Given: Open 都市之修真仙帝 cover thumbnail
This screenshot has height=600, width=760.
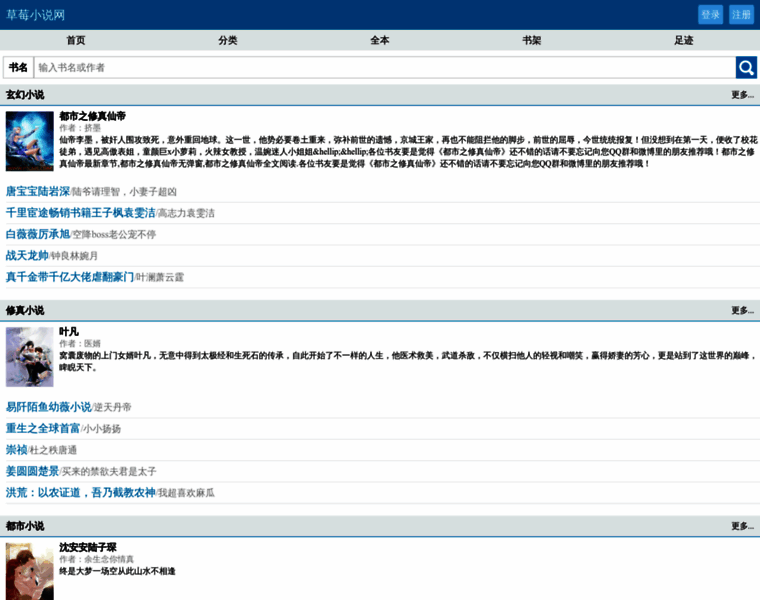Looking at the screenshot, I should pos(30,141).
